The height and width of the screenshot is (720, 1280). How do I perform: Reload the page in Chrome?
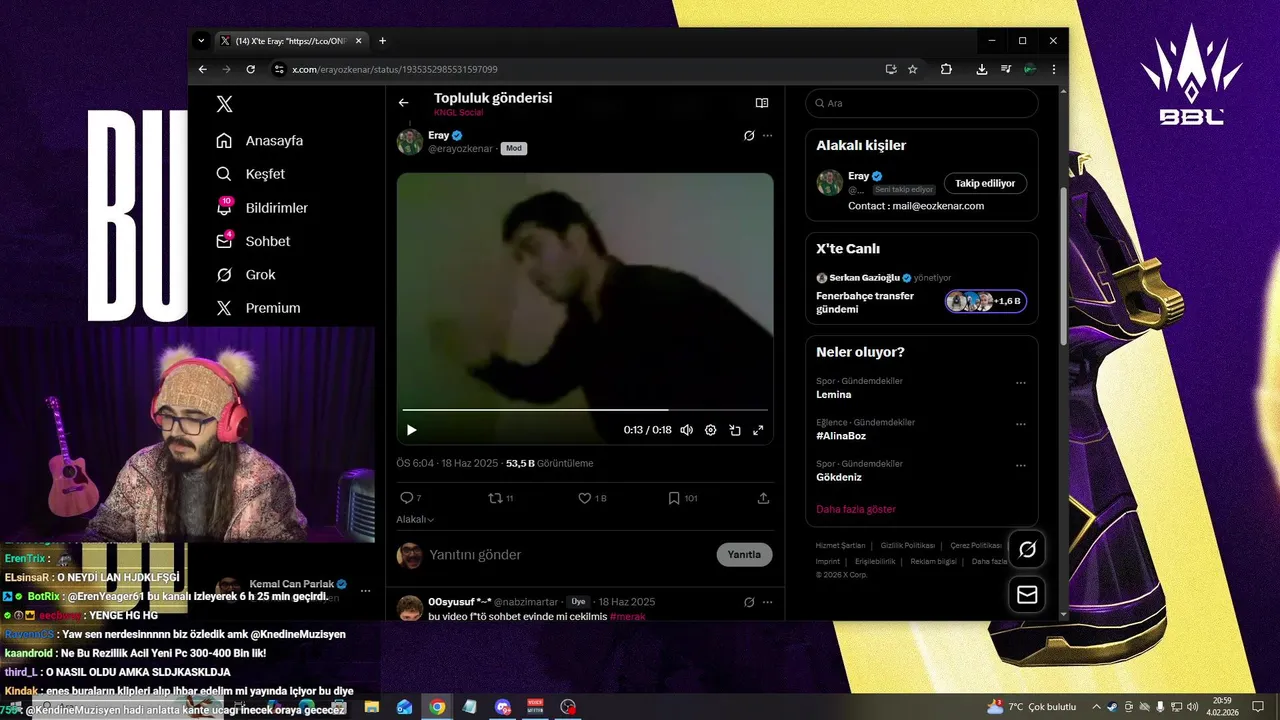(250, 69)
